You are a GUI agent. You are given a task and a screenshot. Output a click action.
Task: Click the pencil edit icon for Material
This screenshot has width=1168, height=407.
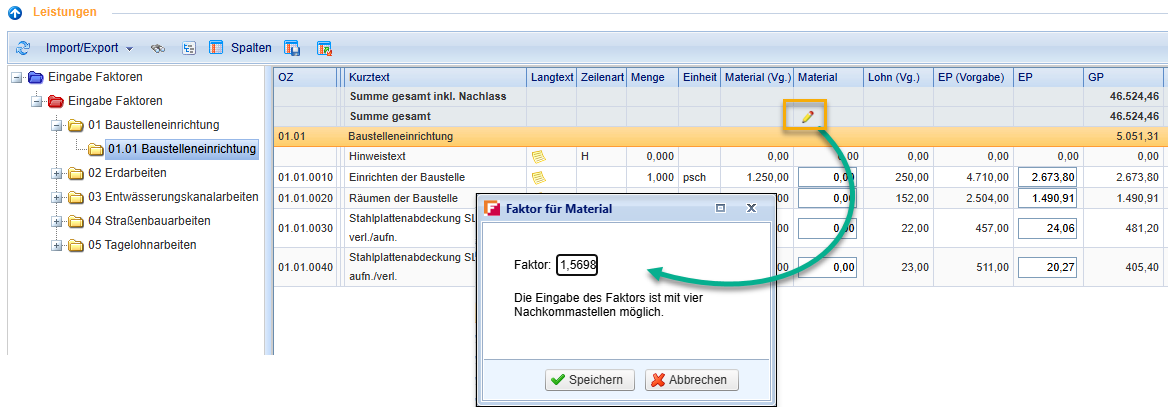click(x=808, y=117)
